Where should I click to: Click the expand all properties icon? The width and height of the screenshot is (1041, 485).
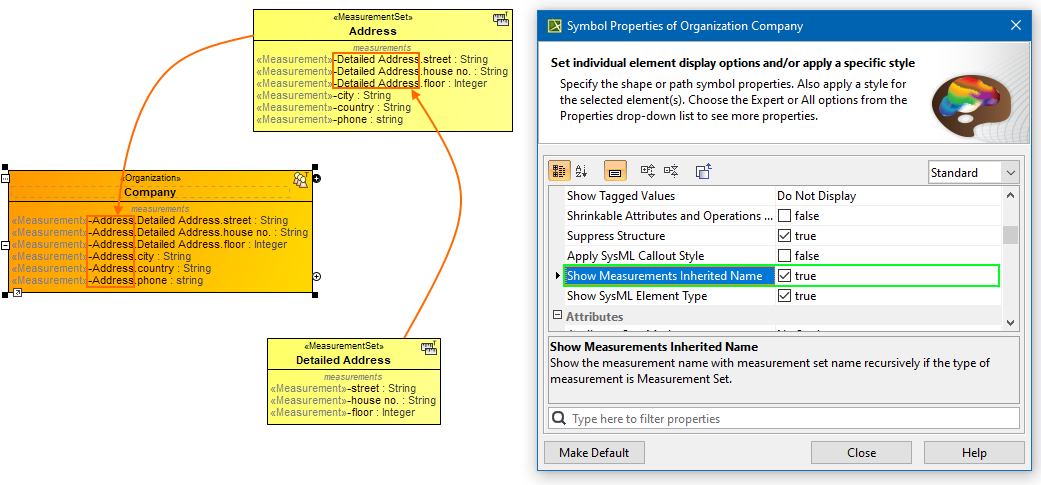(x=648, y=172)
